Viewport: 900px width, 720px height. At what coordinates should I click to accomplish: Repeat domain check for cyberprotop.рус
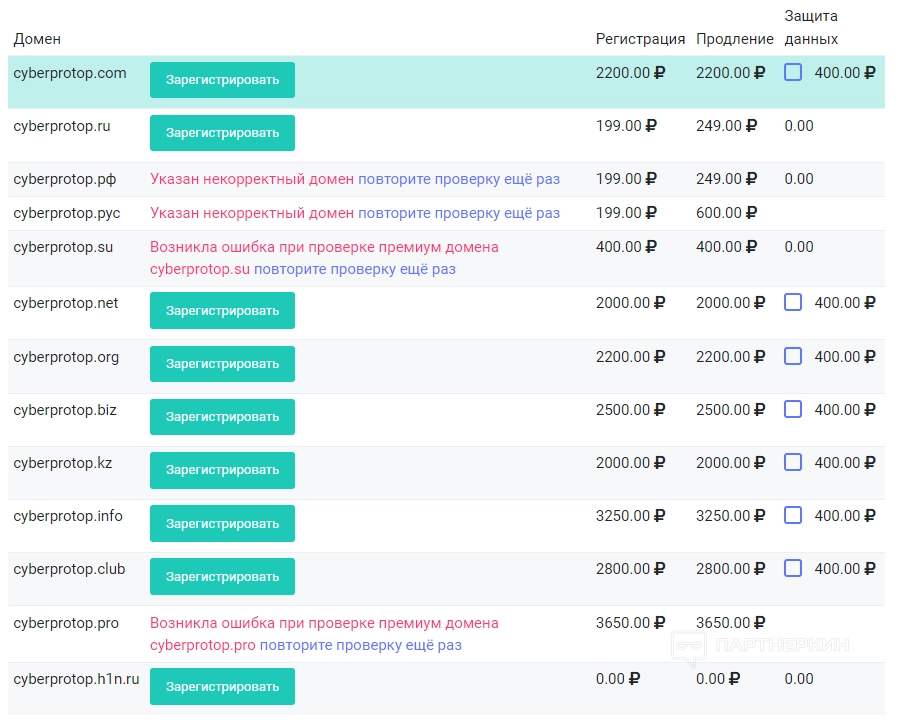tap(459, 213)
